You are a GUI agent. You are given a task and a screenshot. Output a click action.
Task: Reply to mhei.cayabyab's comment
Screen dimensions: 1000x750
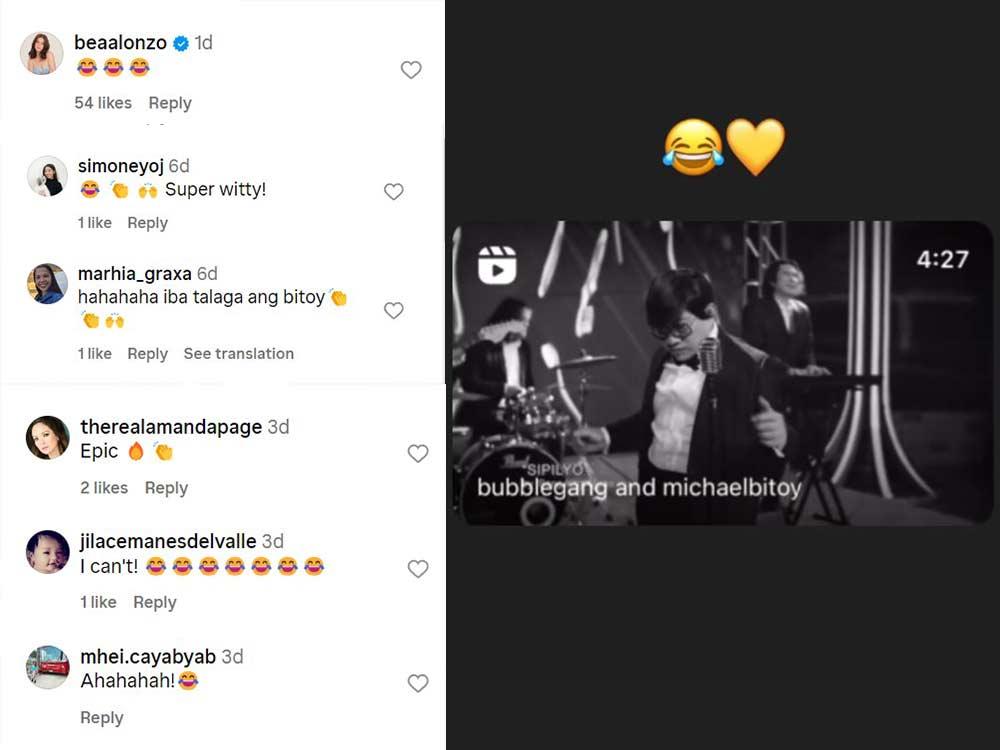click(102, 718)
